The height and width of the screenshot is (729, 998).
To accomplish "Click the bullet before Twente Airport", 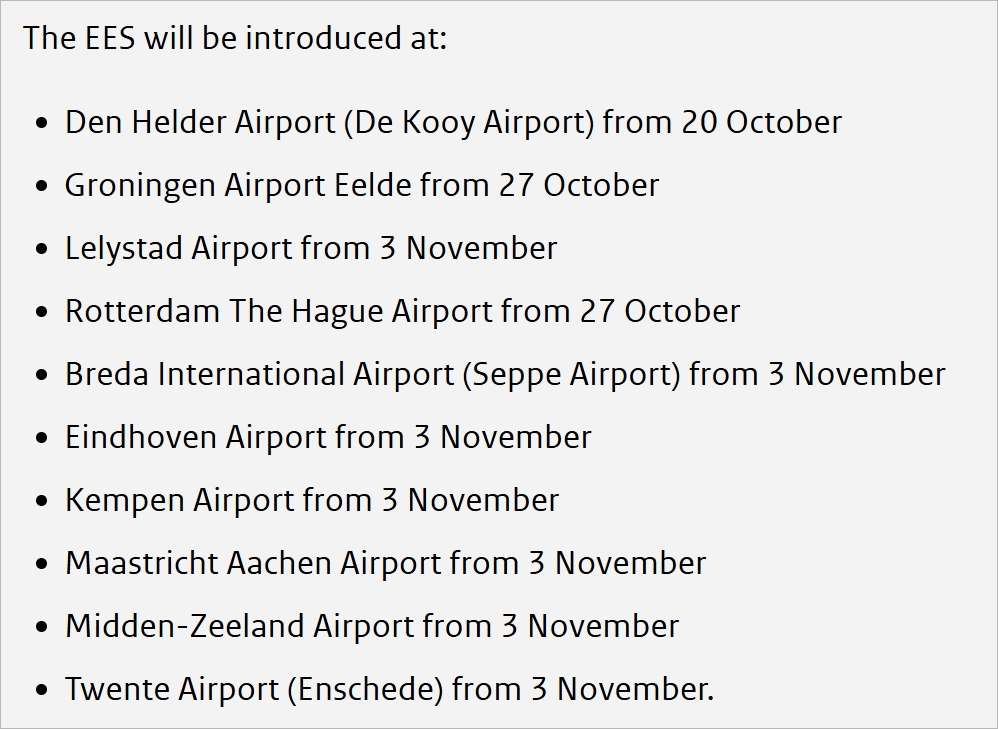I will pos(41,691).
